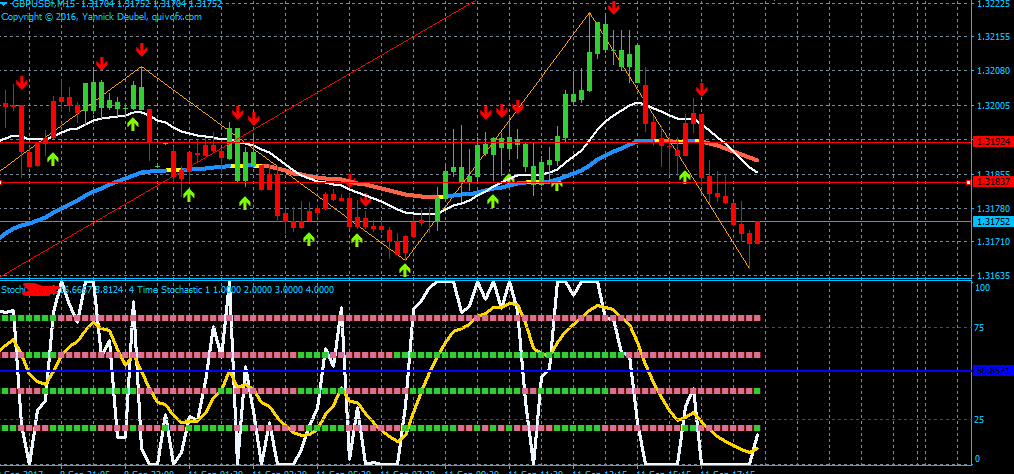Click the 1.31710 value on price axis

992,242
